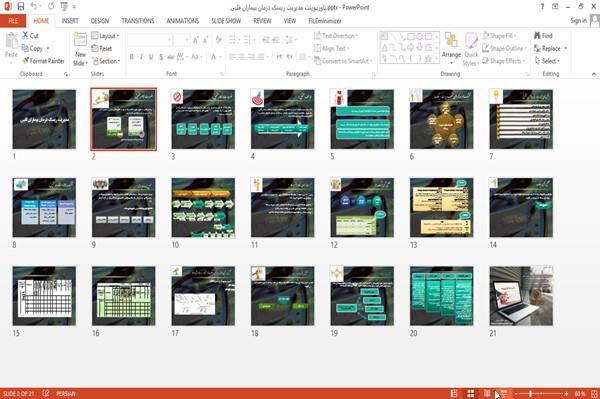Switch to Reading view in status bar
This screenshot has height=399, width=600.
click(487, 393)
